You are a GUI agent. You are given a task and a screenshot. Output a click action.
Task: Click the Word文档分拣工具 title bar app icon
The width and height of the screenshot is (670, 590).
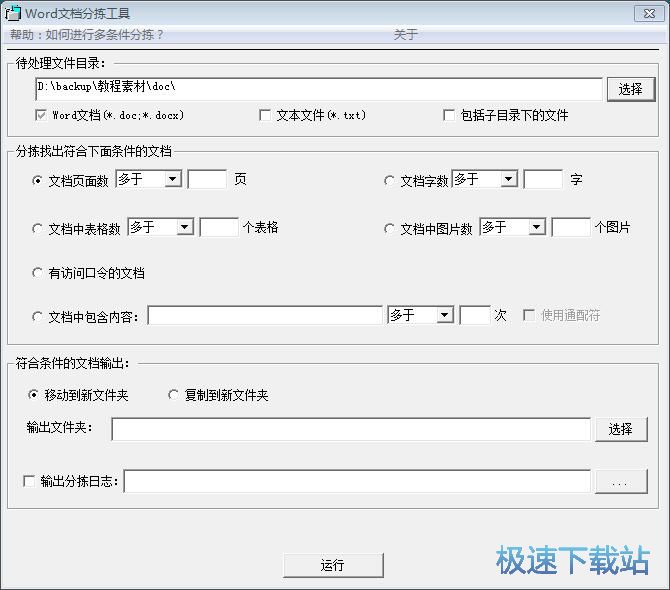[x=12, y=13]
